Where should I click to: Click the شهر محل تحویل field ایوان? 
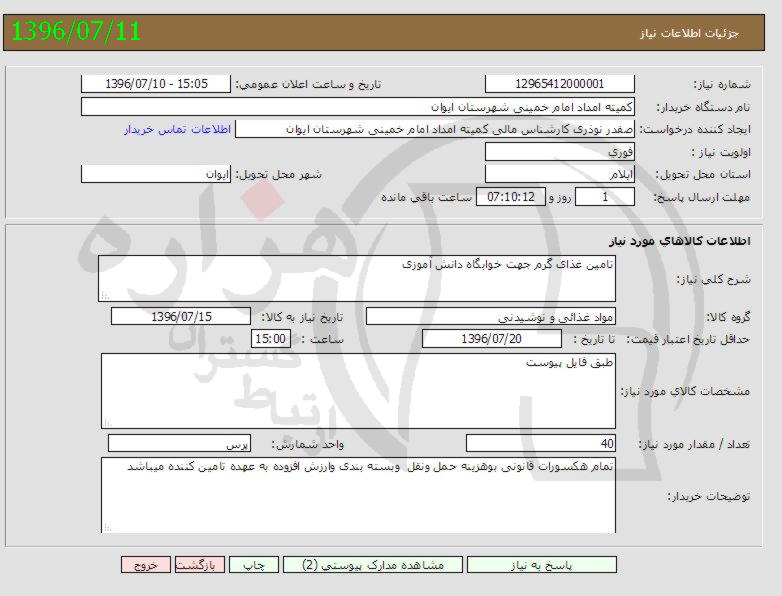pyautogui.click(x=156, y=174)
